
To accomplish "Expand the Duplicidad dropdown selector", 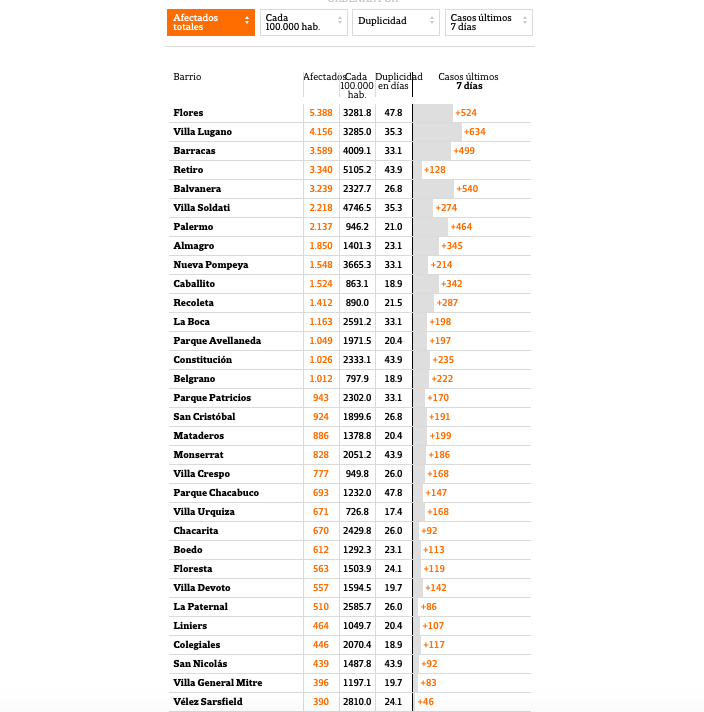I will coord(395,21).
